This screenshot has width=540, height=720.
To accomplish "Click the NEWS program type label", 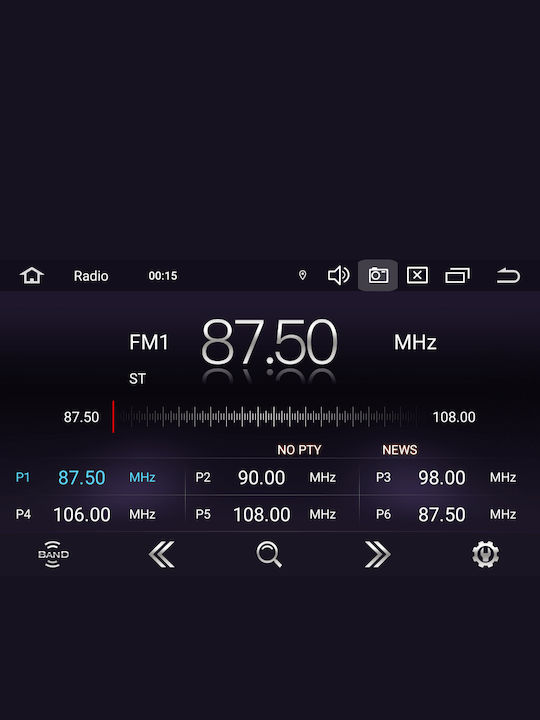I will 399,450.
